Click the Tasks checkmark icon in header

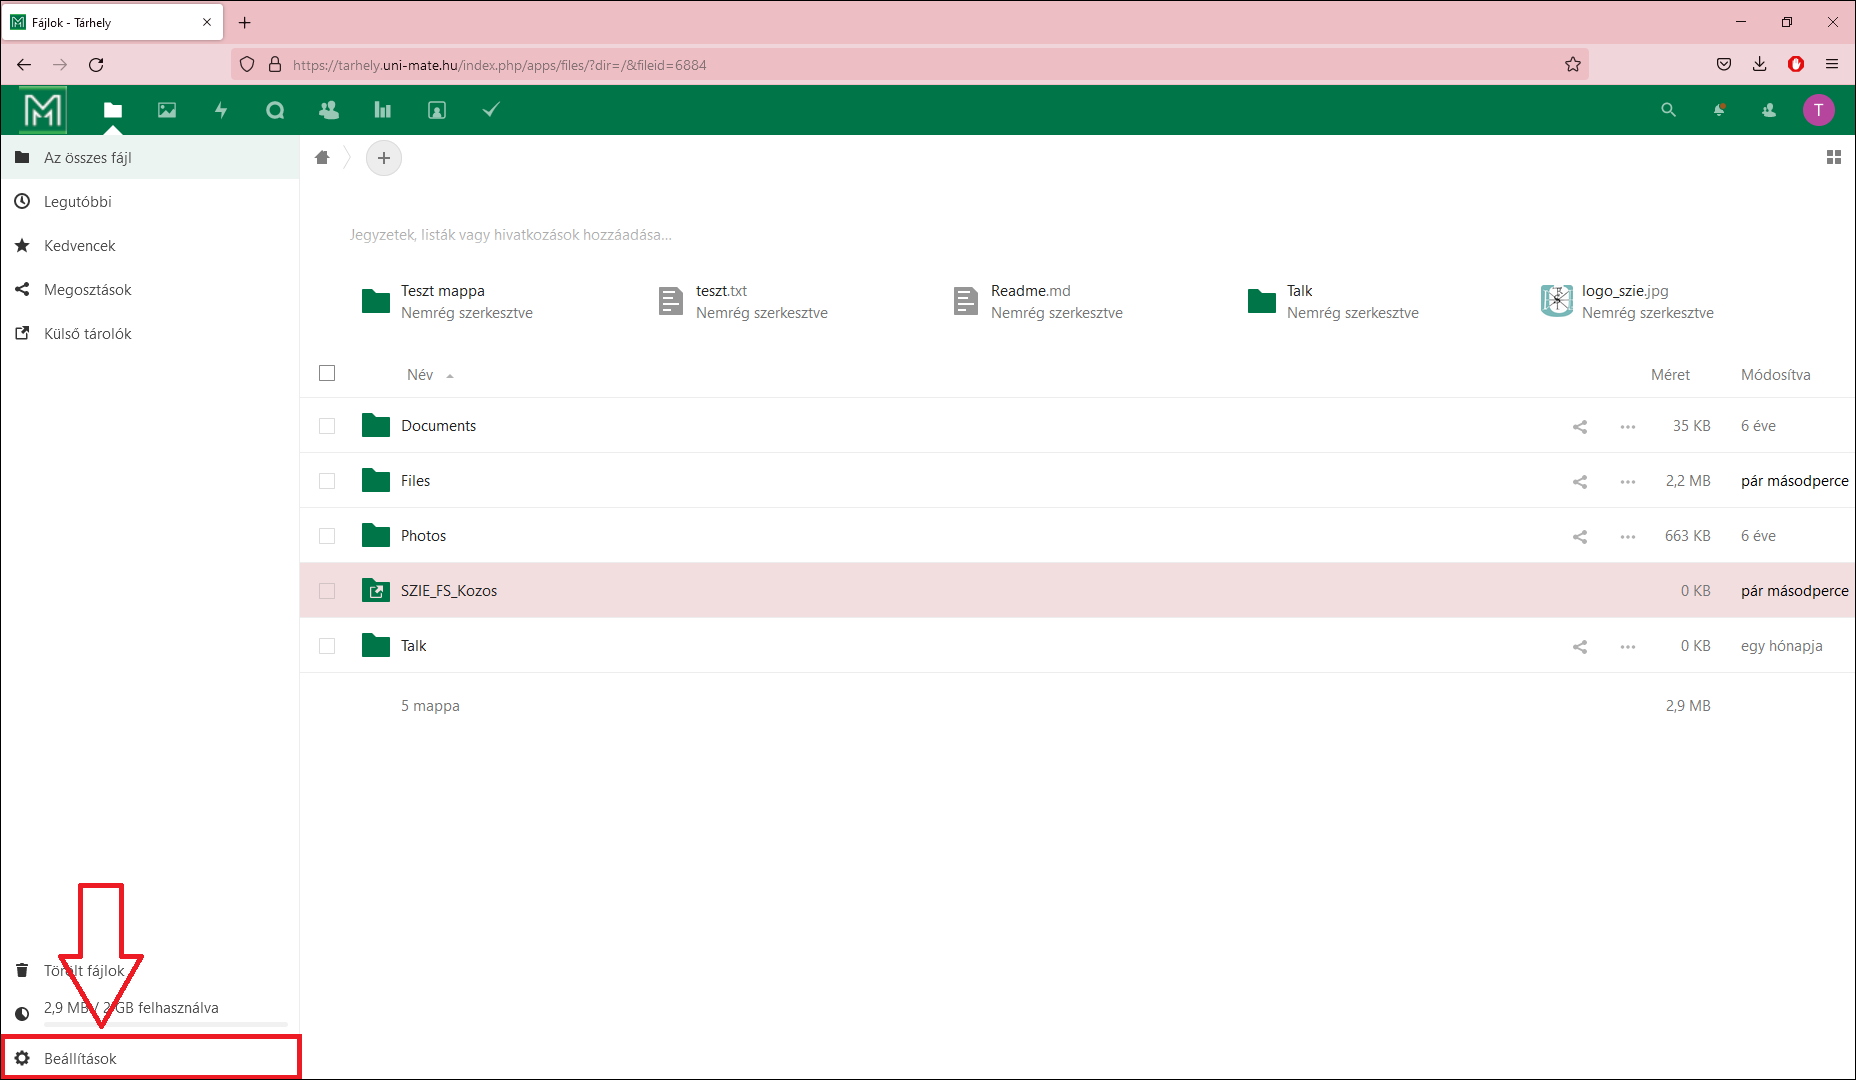coord(491,110)
